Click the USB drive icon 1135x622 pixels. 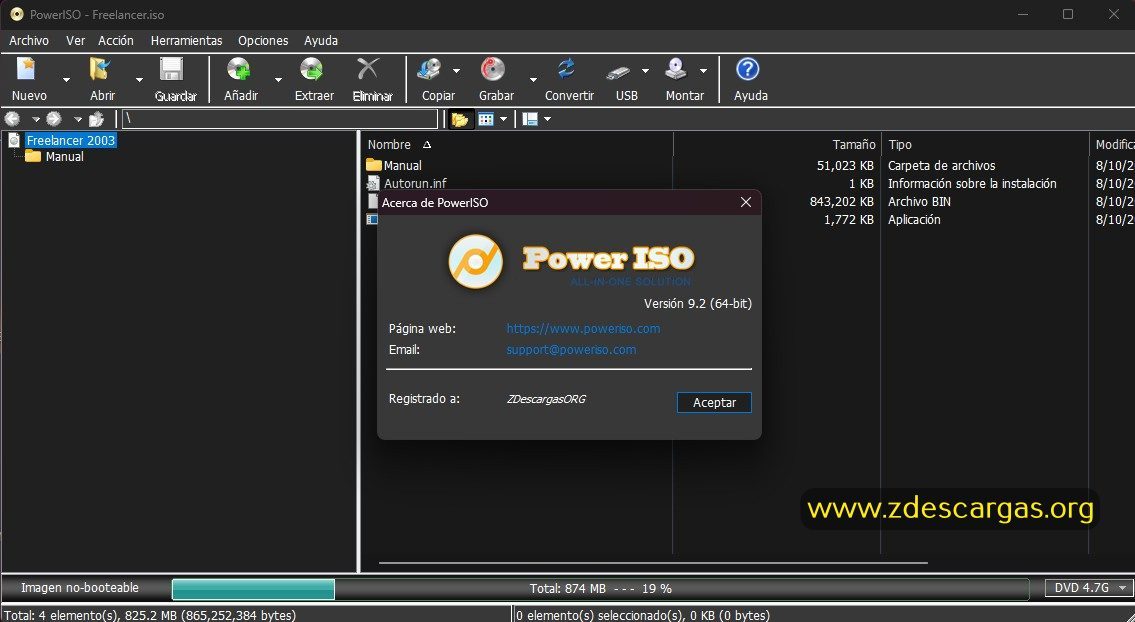pos(618,71)
